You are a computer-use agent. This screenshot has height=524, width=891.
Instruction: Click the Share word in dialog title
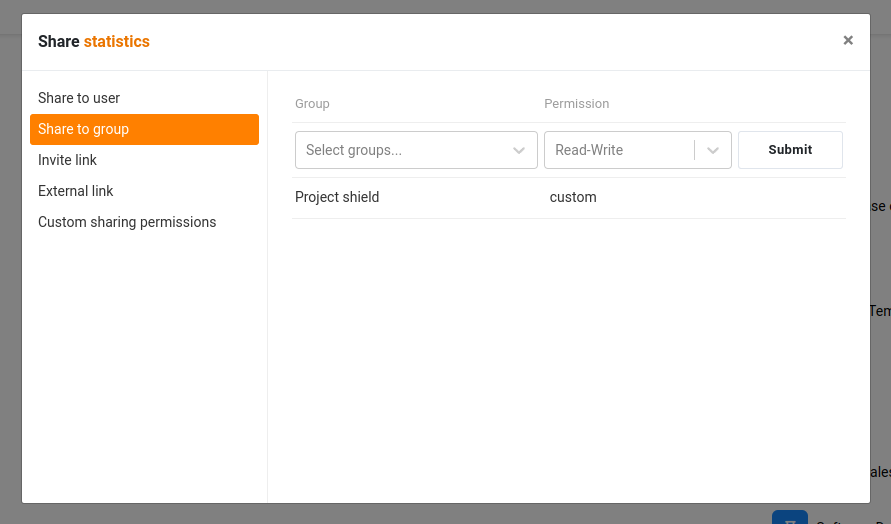59,41
